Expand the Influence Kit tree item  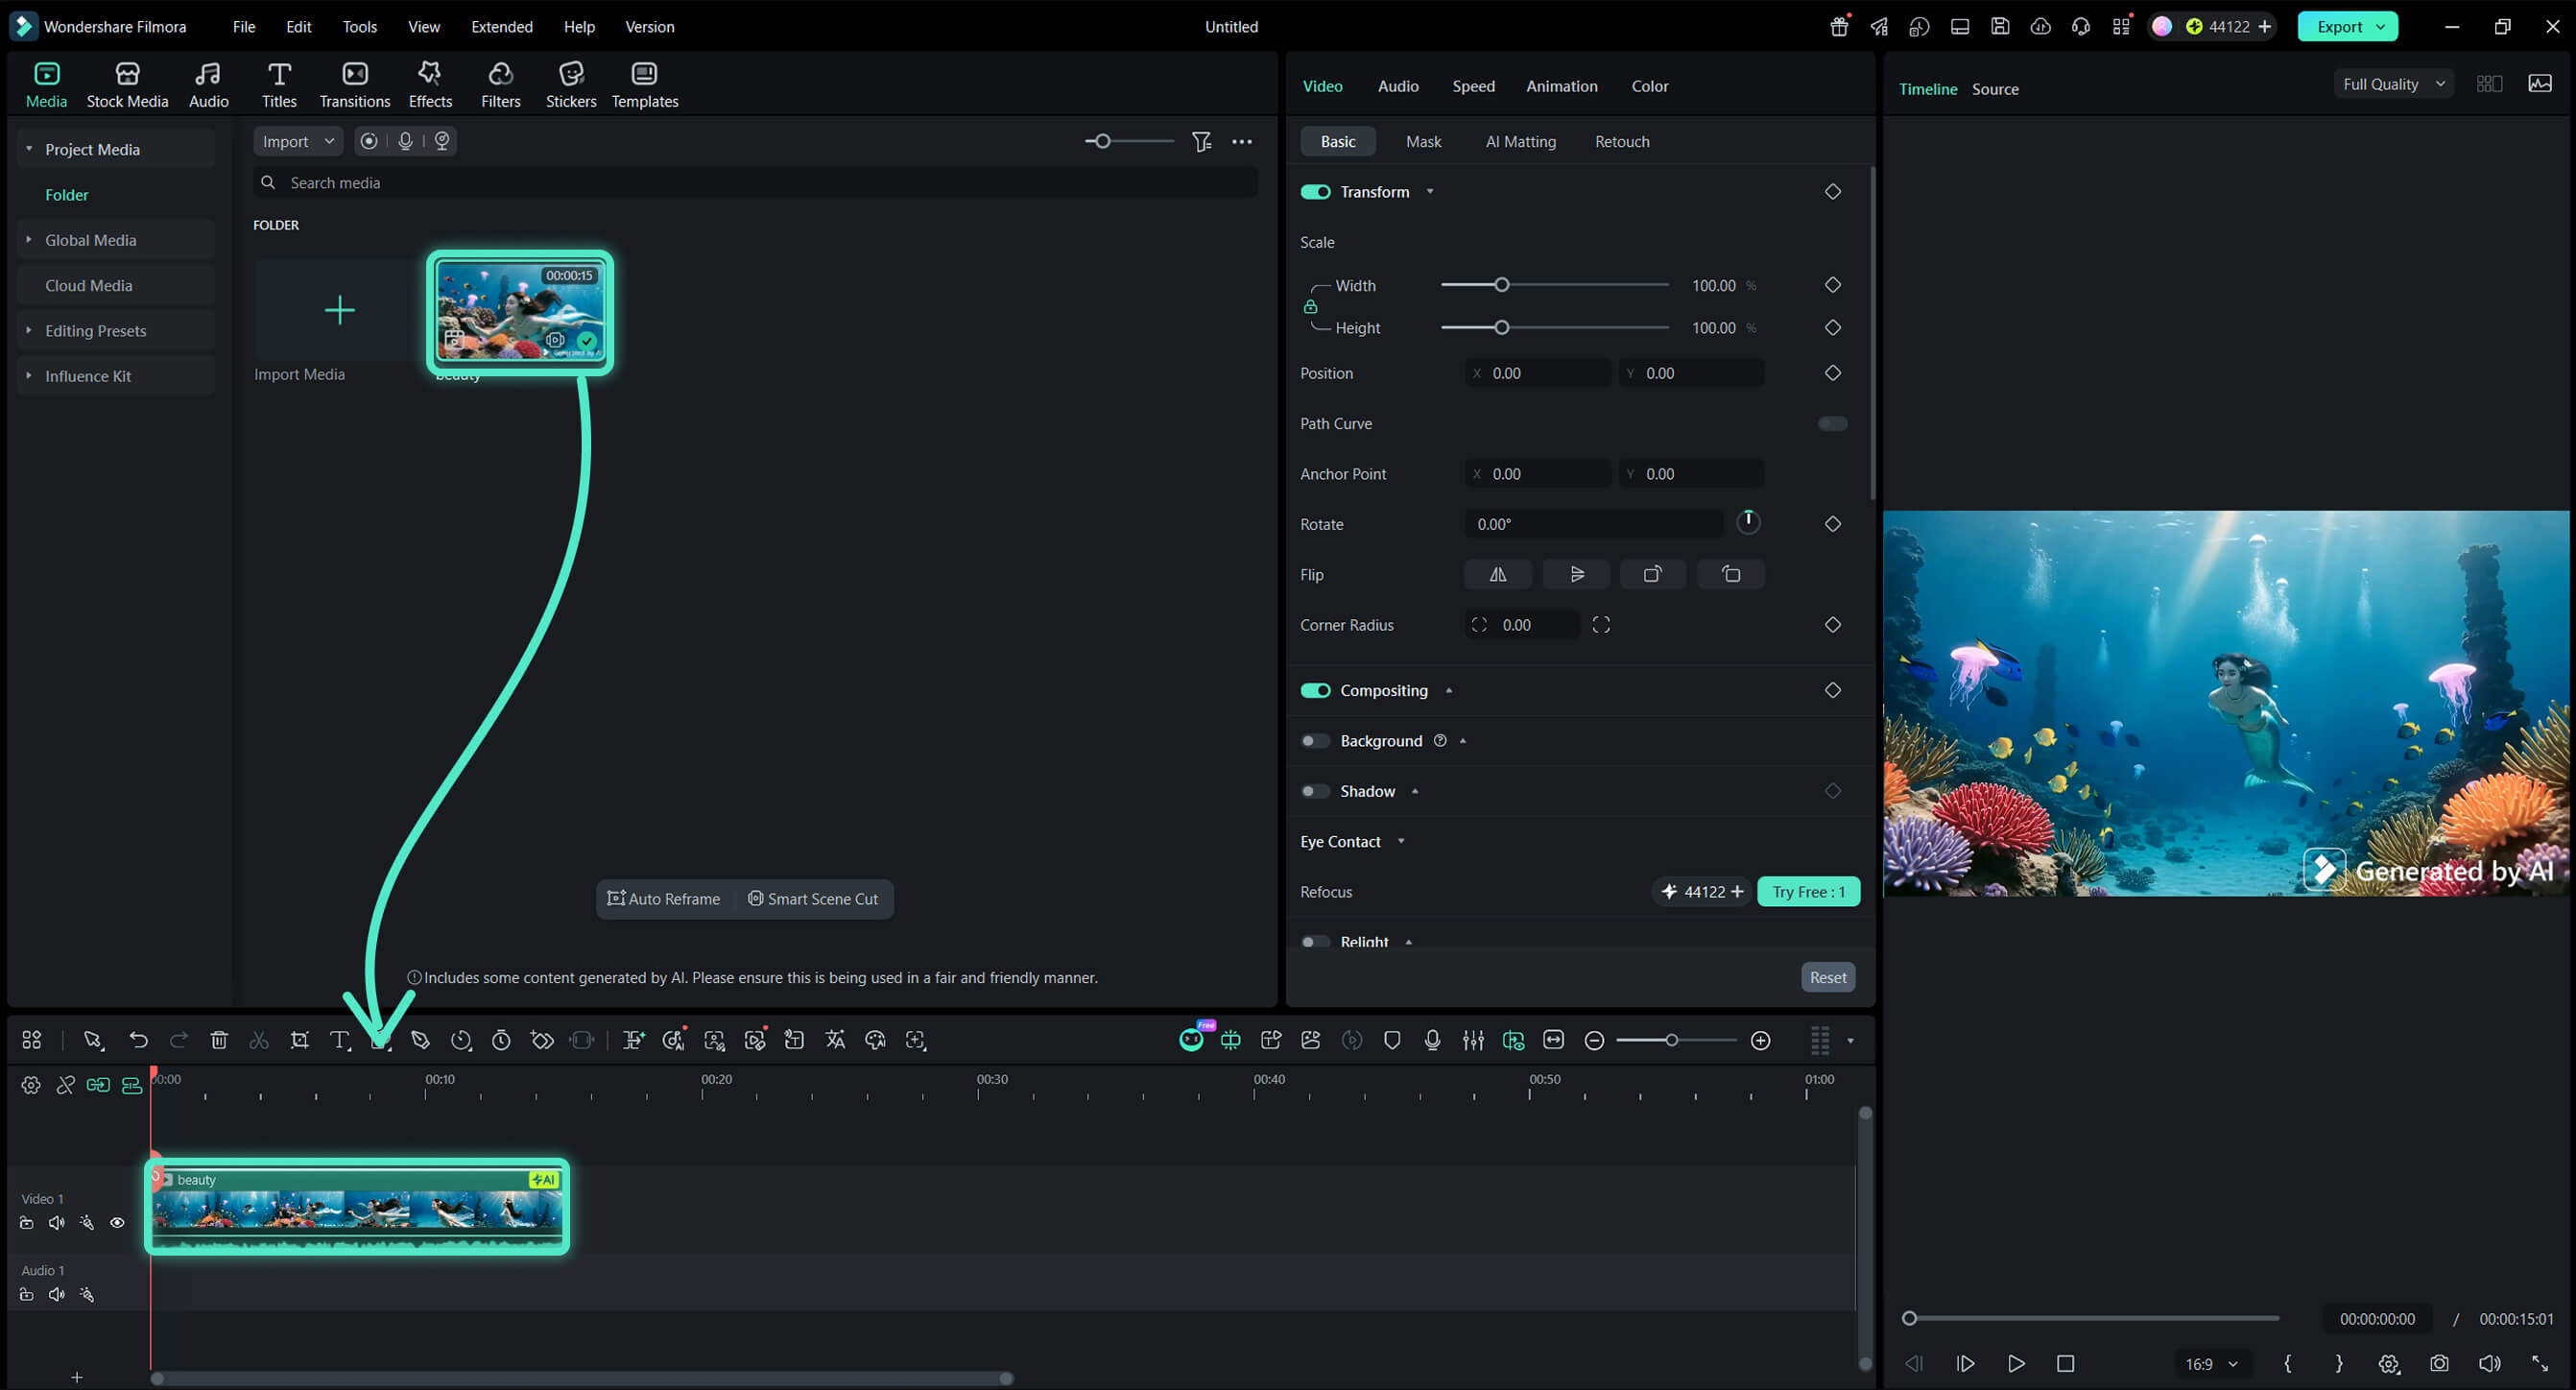pos(29,376)
